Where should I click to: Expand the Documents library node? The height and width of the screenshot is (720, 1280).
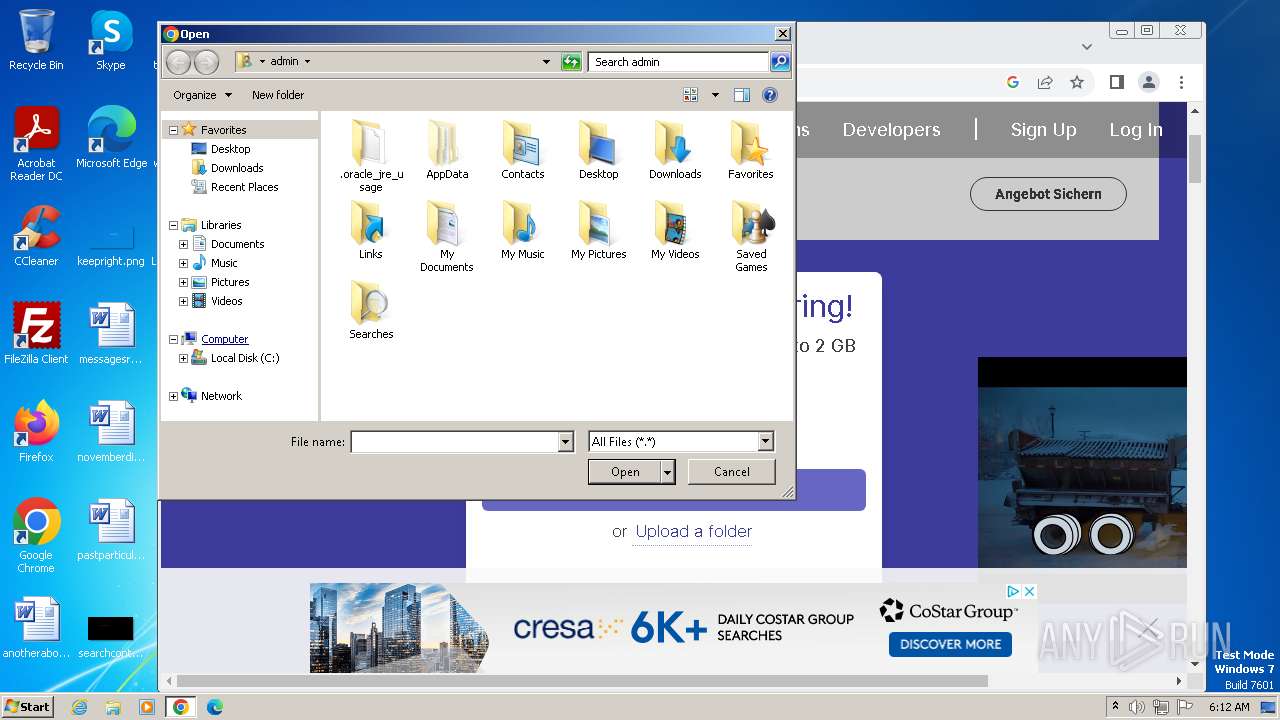183,244
